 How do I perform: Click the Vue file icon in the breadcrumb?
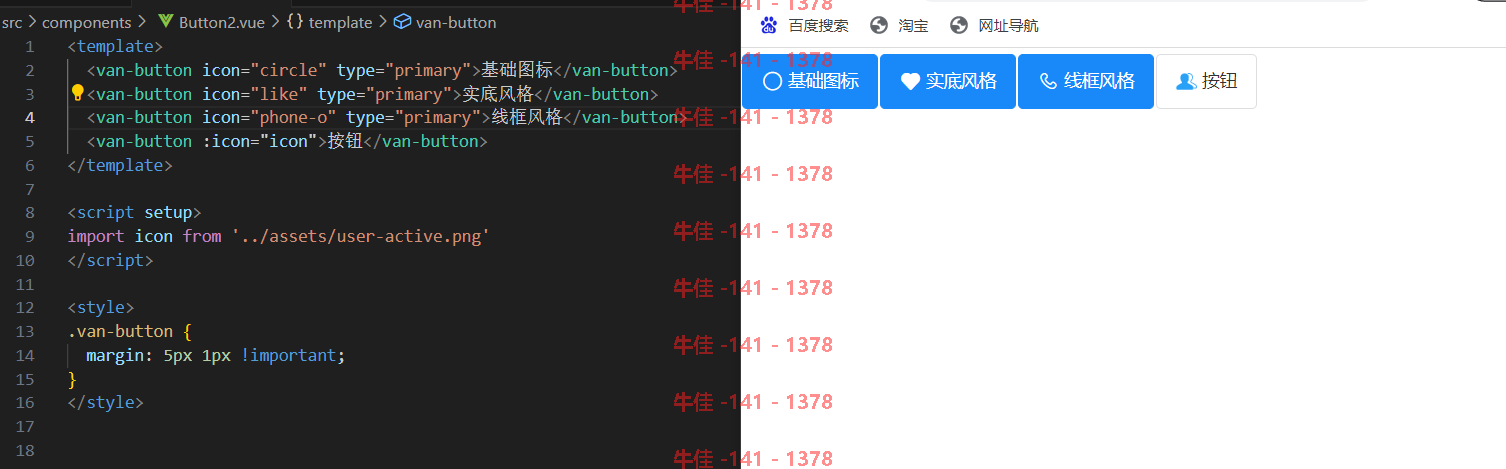pos(166,22)
